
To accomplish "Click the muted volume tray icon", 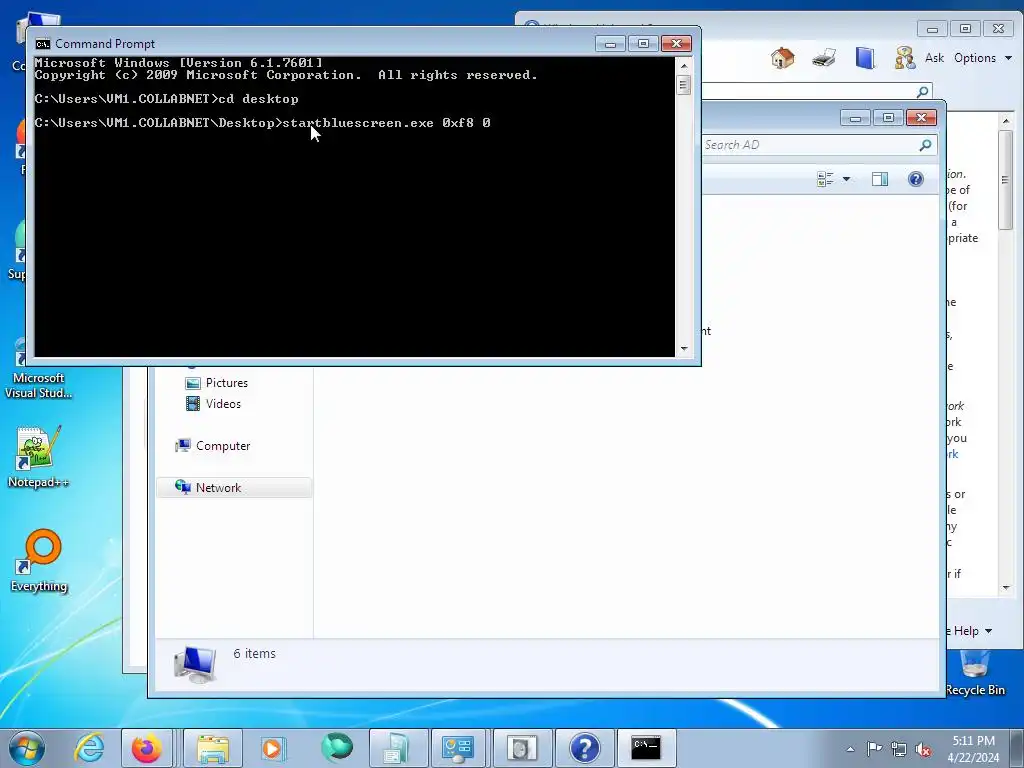I will pyautogui.click(x=923, y=749).
